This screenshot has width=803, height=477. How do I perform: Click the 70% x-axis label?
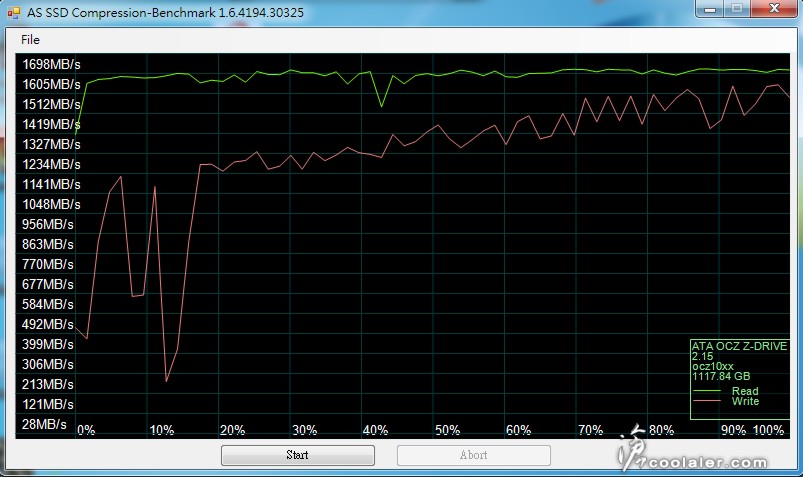pyautogui.click(x=590, y=430)
